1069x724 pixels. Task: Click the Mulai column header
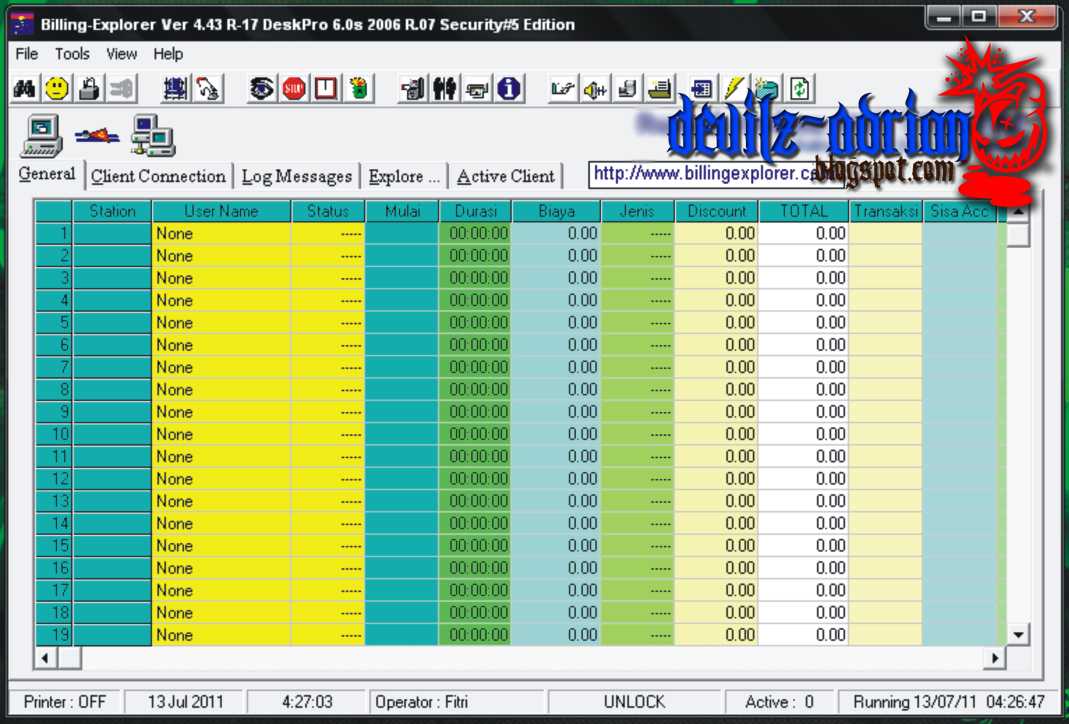pos(402,211)
